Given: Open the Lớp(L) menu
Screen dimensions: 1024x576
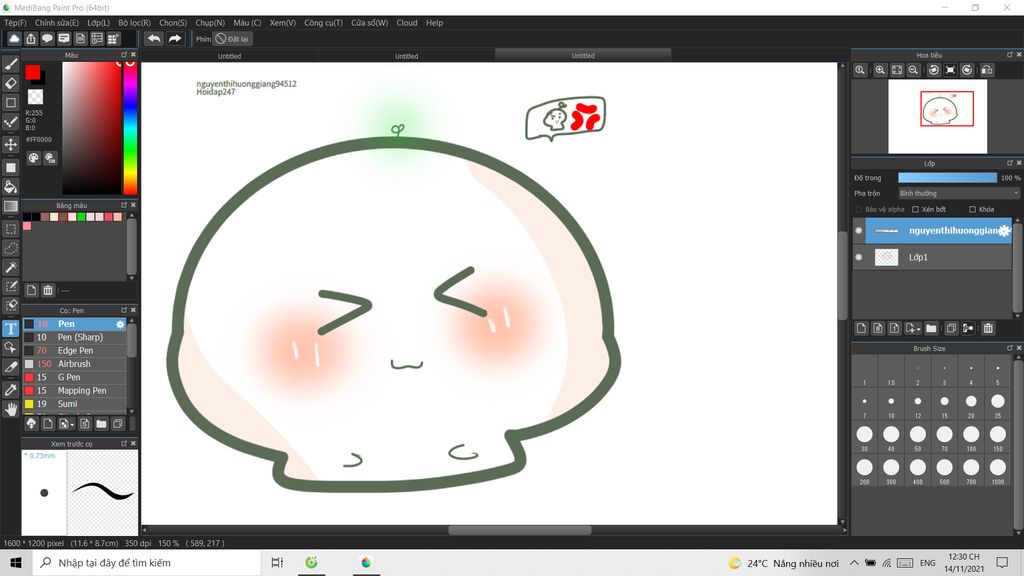Looking at the screenshot, I should point(99,23).
